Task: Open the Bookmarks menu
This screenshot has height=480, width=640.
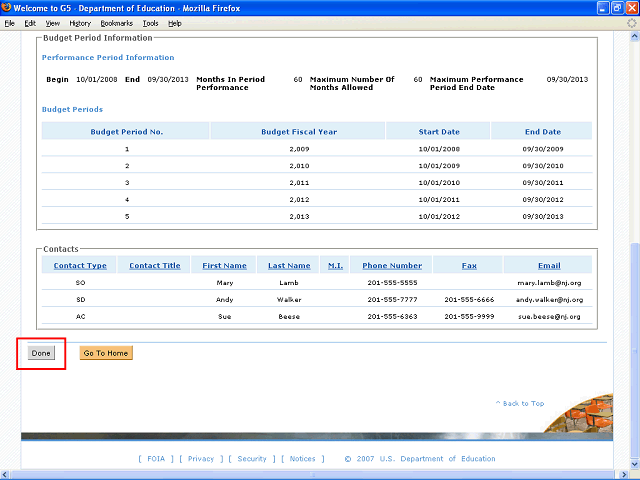Action: [116, 22]
